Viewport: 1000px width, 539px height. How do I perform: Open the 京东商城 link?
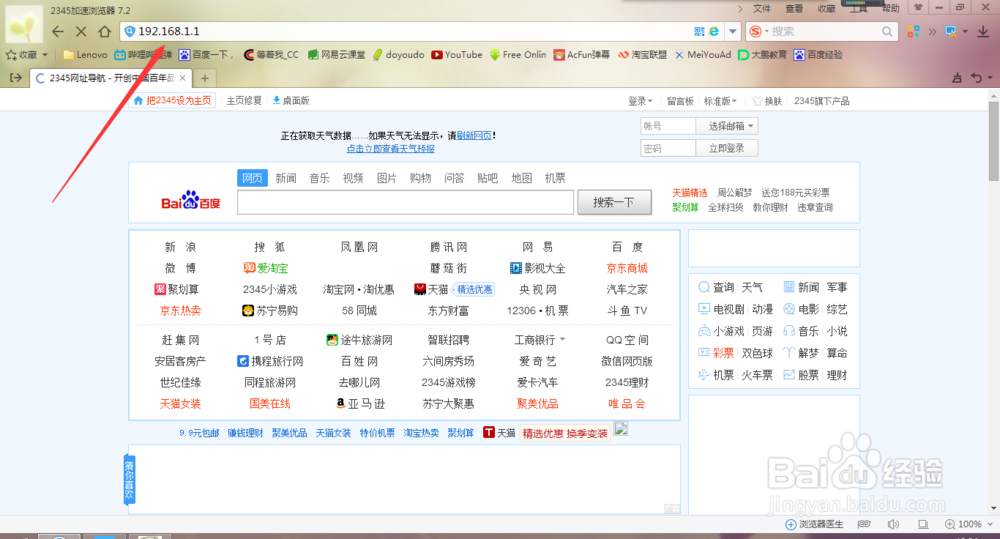point(627,269)
